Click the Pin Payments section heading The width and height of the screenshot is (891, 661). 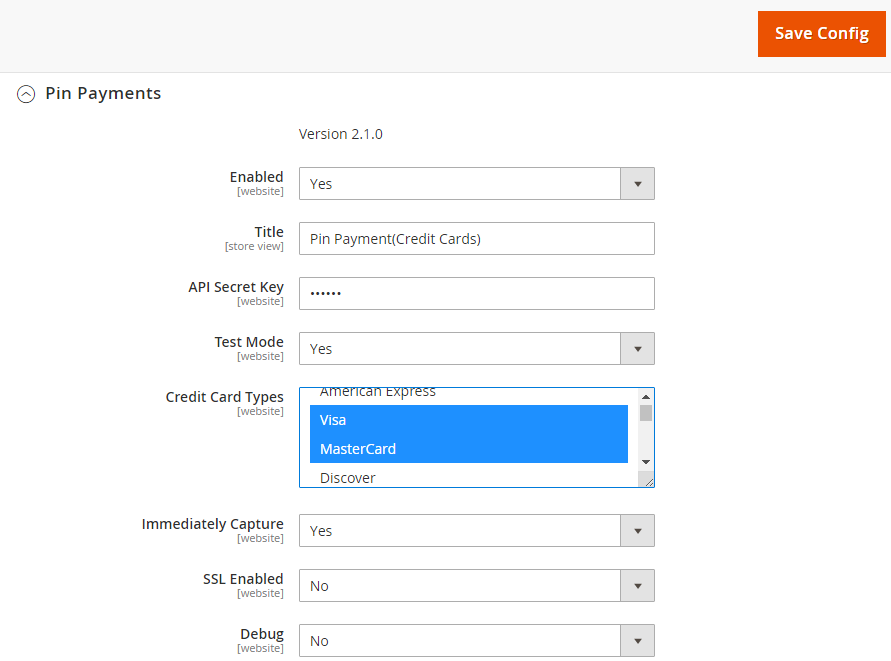point(103,94)
